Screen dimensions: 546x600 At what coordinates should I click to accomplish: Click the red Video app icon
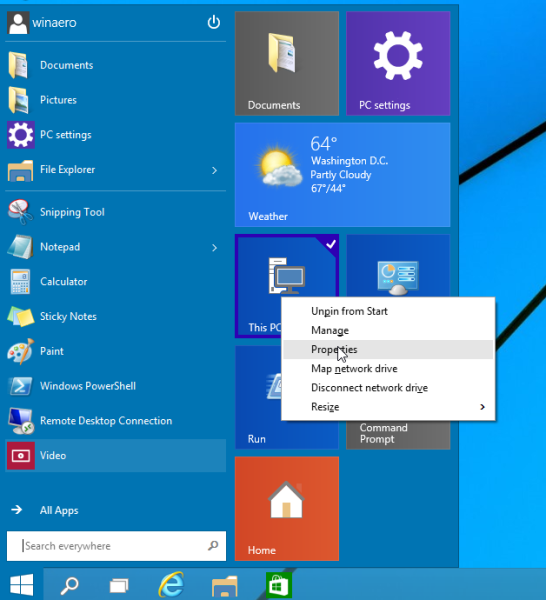21,455
